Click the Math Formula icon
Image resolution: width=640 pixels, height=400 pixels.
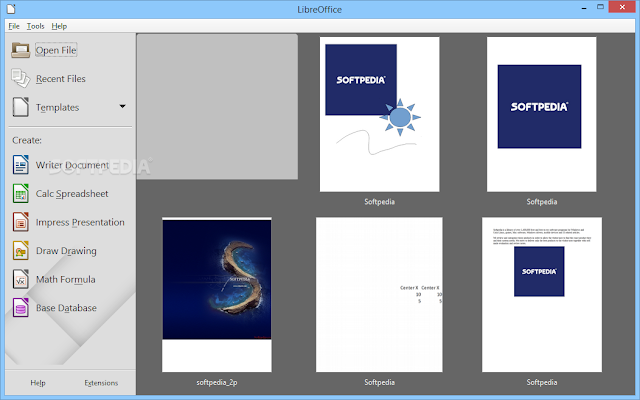tap(20, 279)
